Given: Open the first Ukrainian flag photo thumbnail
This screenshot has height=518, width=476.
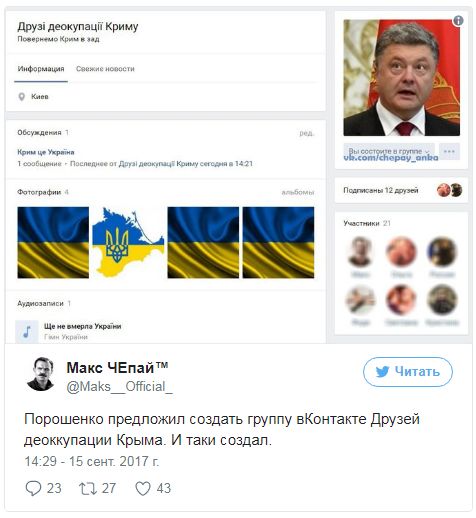Looking at the screenshot, I should coord(53,242).
